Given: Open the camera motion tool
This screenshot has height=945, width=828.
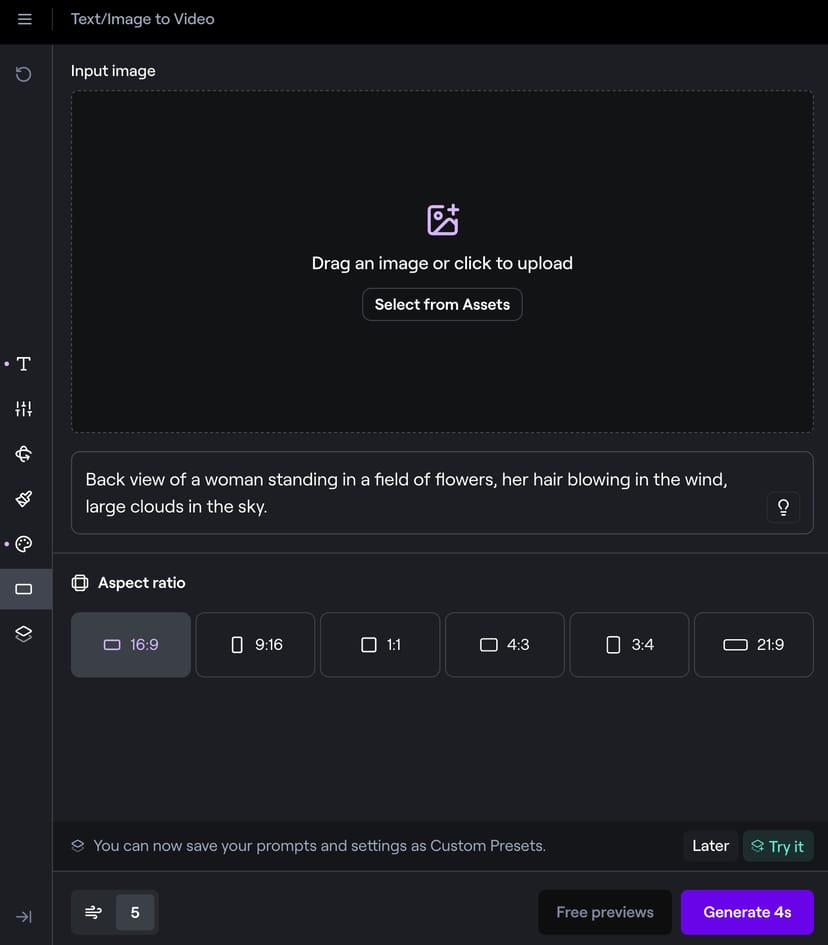Looking at the screenshot, I should coord(24,454).
